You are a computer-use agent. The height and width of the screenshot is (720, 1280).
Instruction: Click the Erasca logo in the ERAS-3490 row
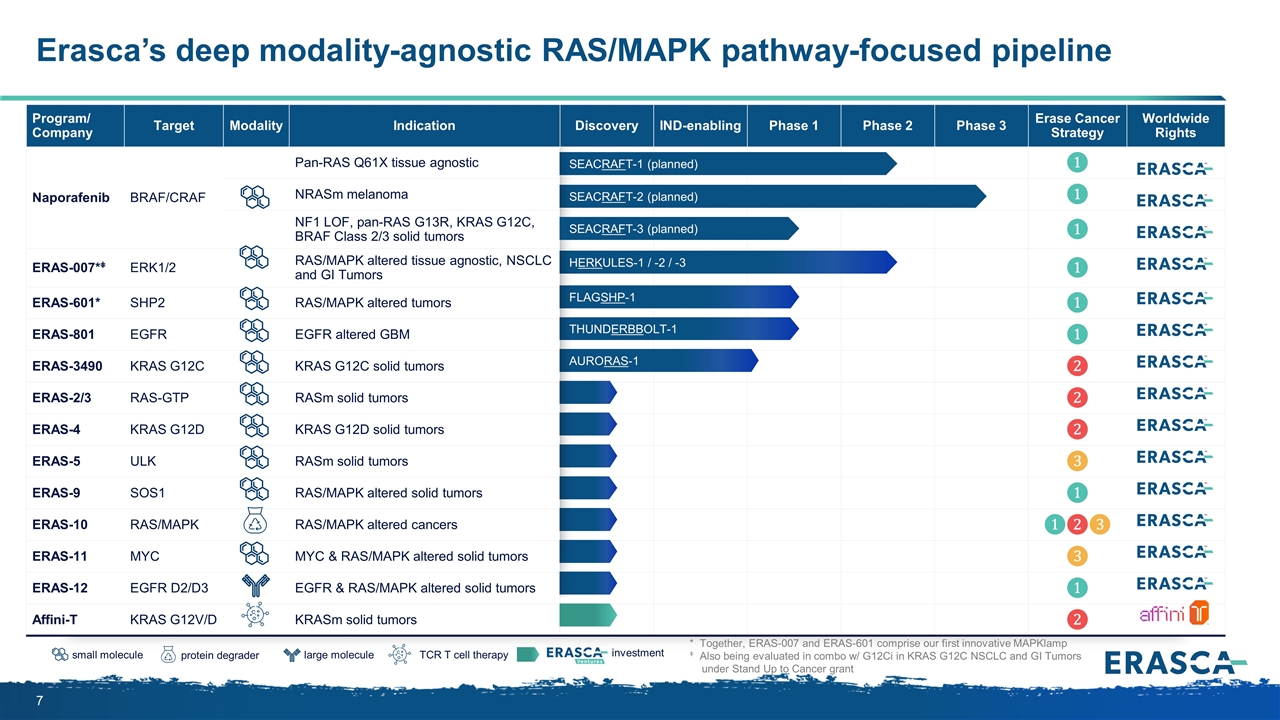coord(1175,361)
